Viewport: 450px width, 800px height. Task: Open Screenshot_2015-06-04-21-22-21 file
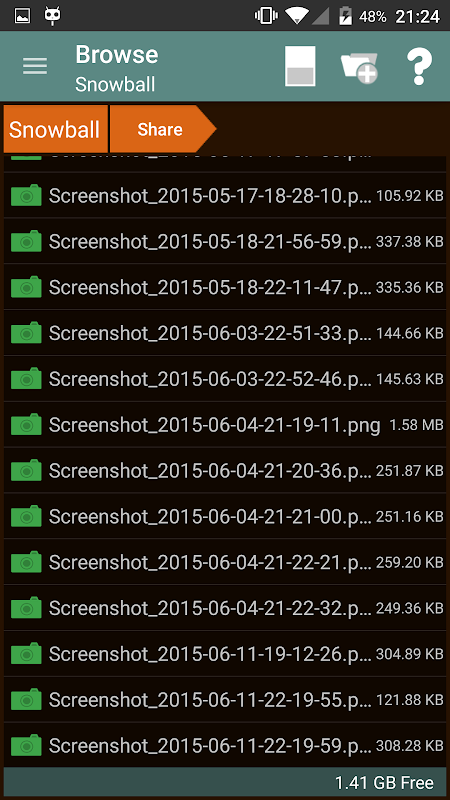[x=225, y=562]
